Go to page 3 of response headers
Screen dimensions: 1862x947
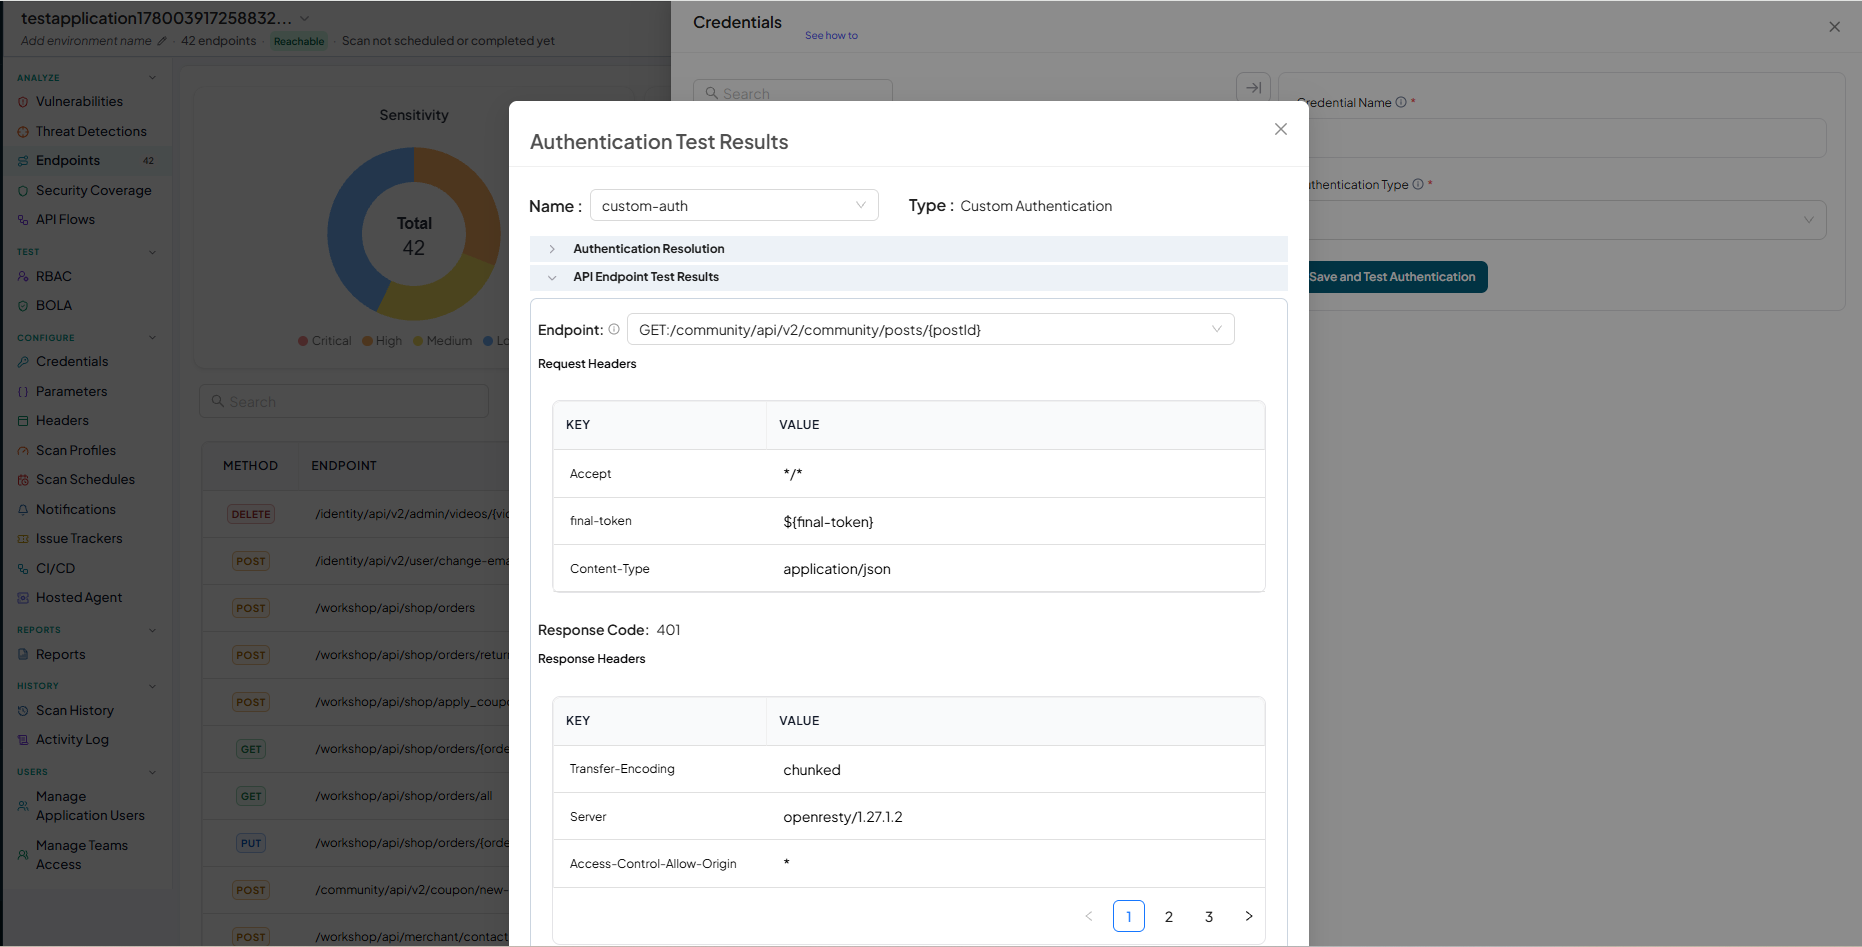[1209, 916]
